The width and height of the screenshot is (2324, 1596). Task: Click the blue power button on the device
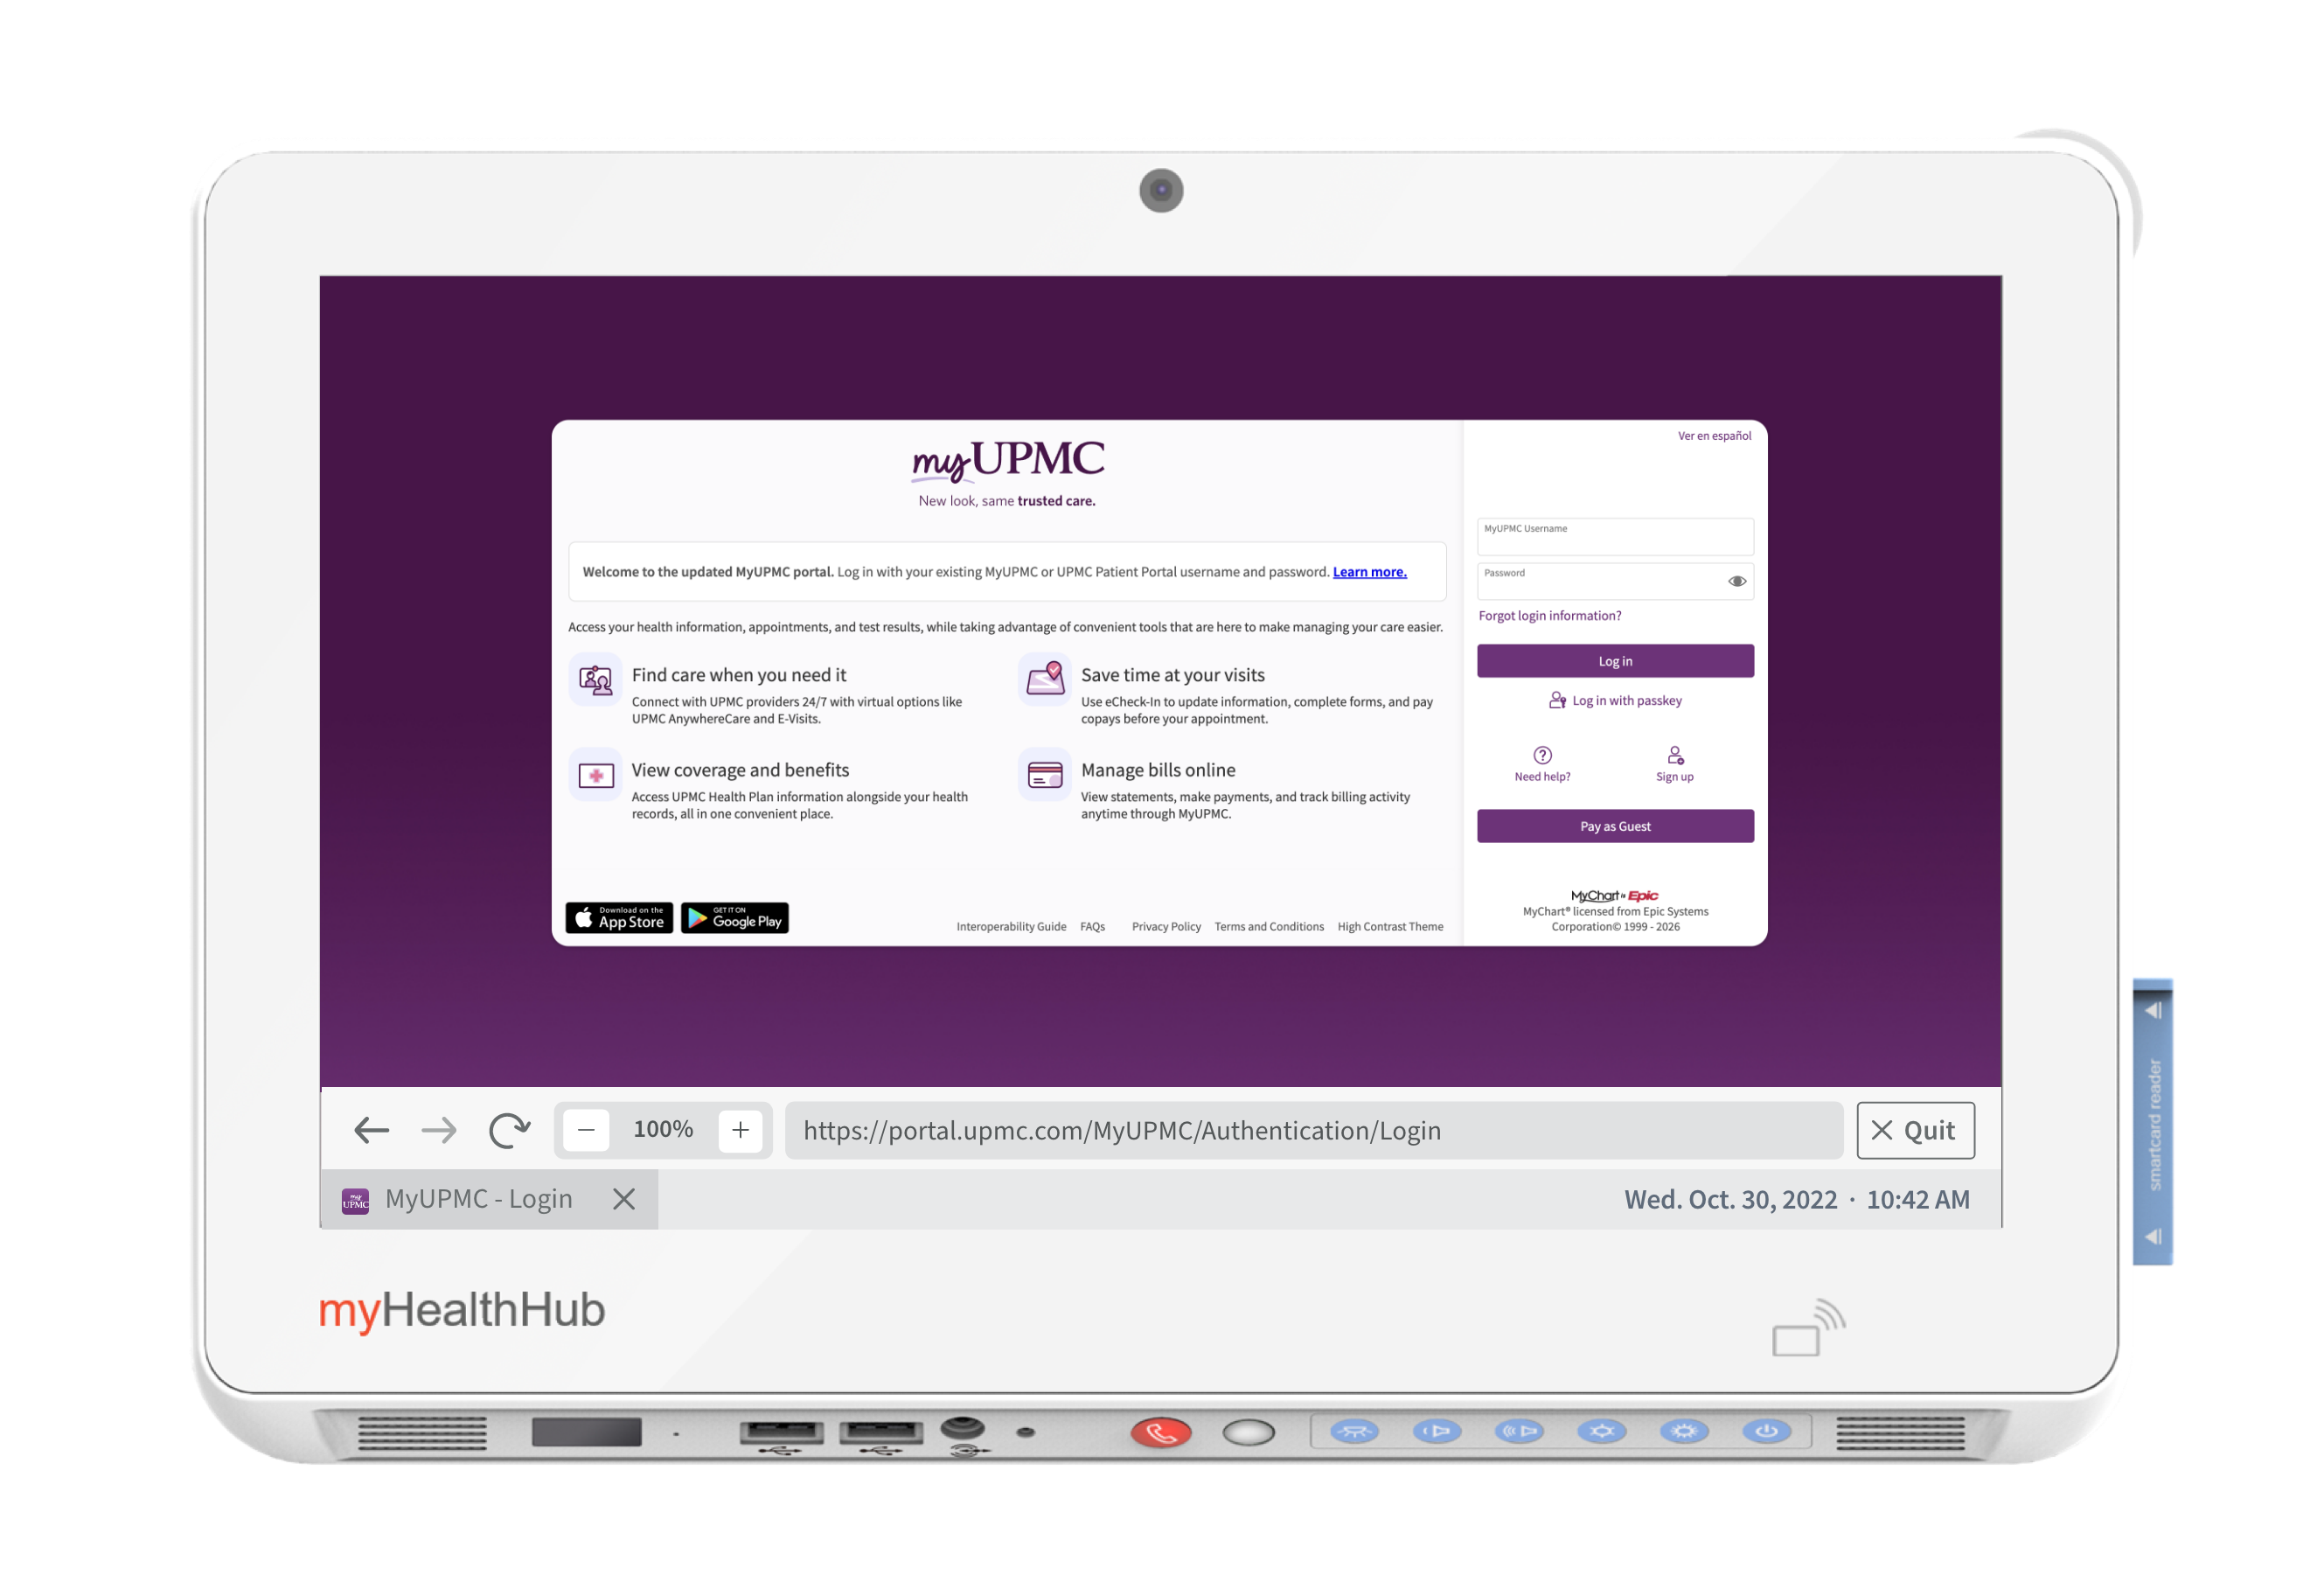tap(1766, 1431)
